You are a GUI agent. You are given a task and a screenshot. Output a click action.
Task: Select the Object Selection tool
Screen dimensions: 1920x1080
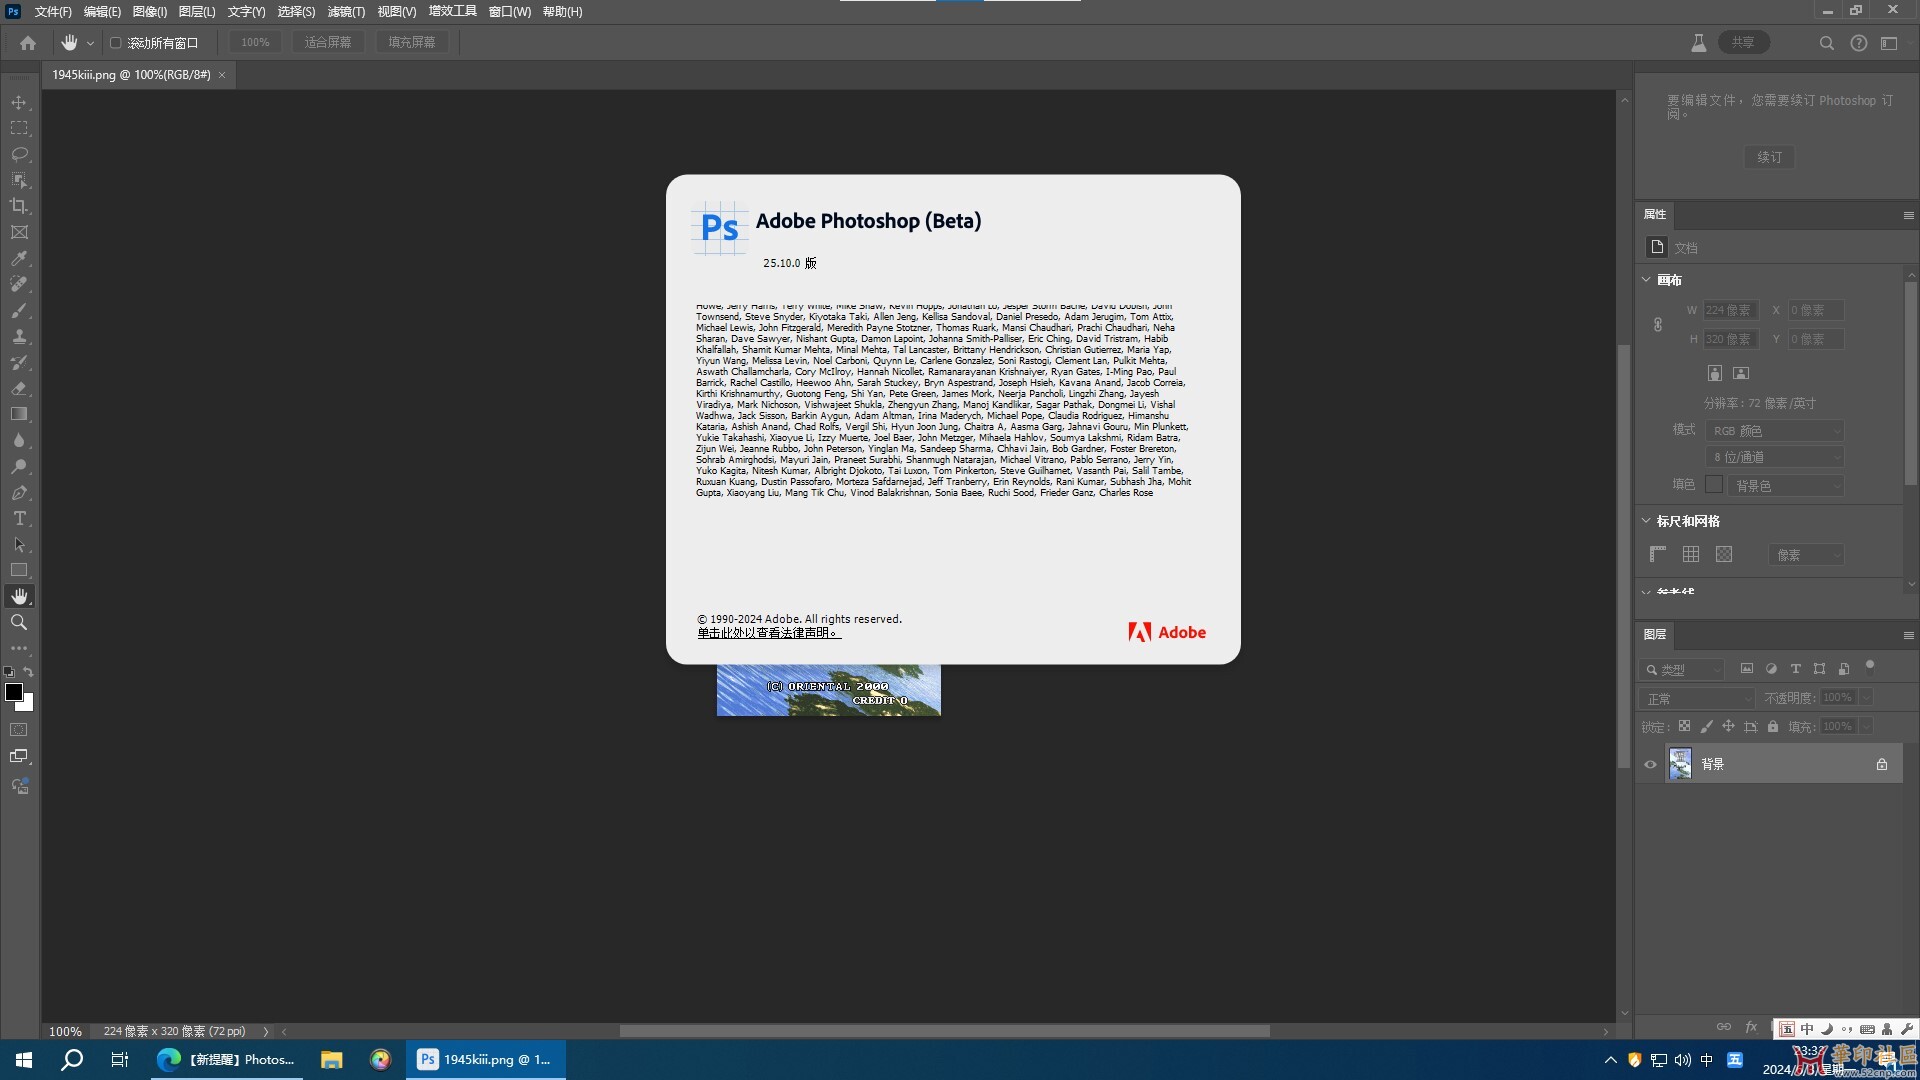(19, 181)
